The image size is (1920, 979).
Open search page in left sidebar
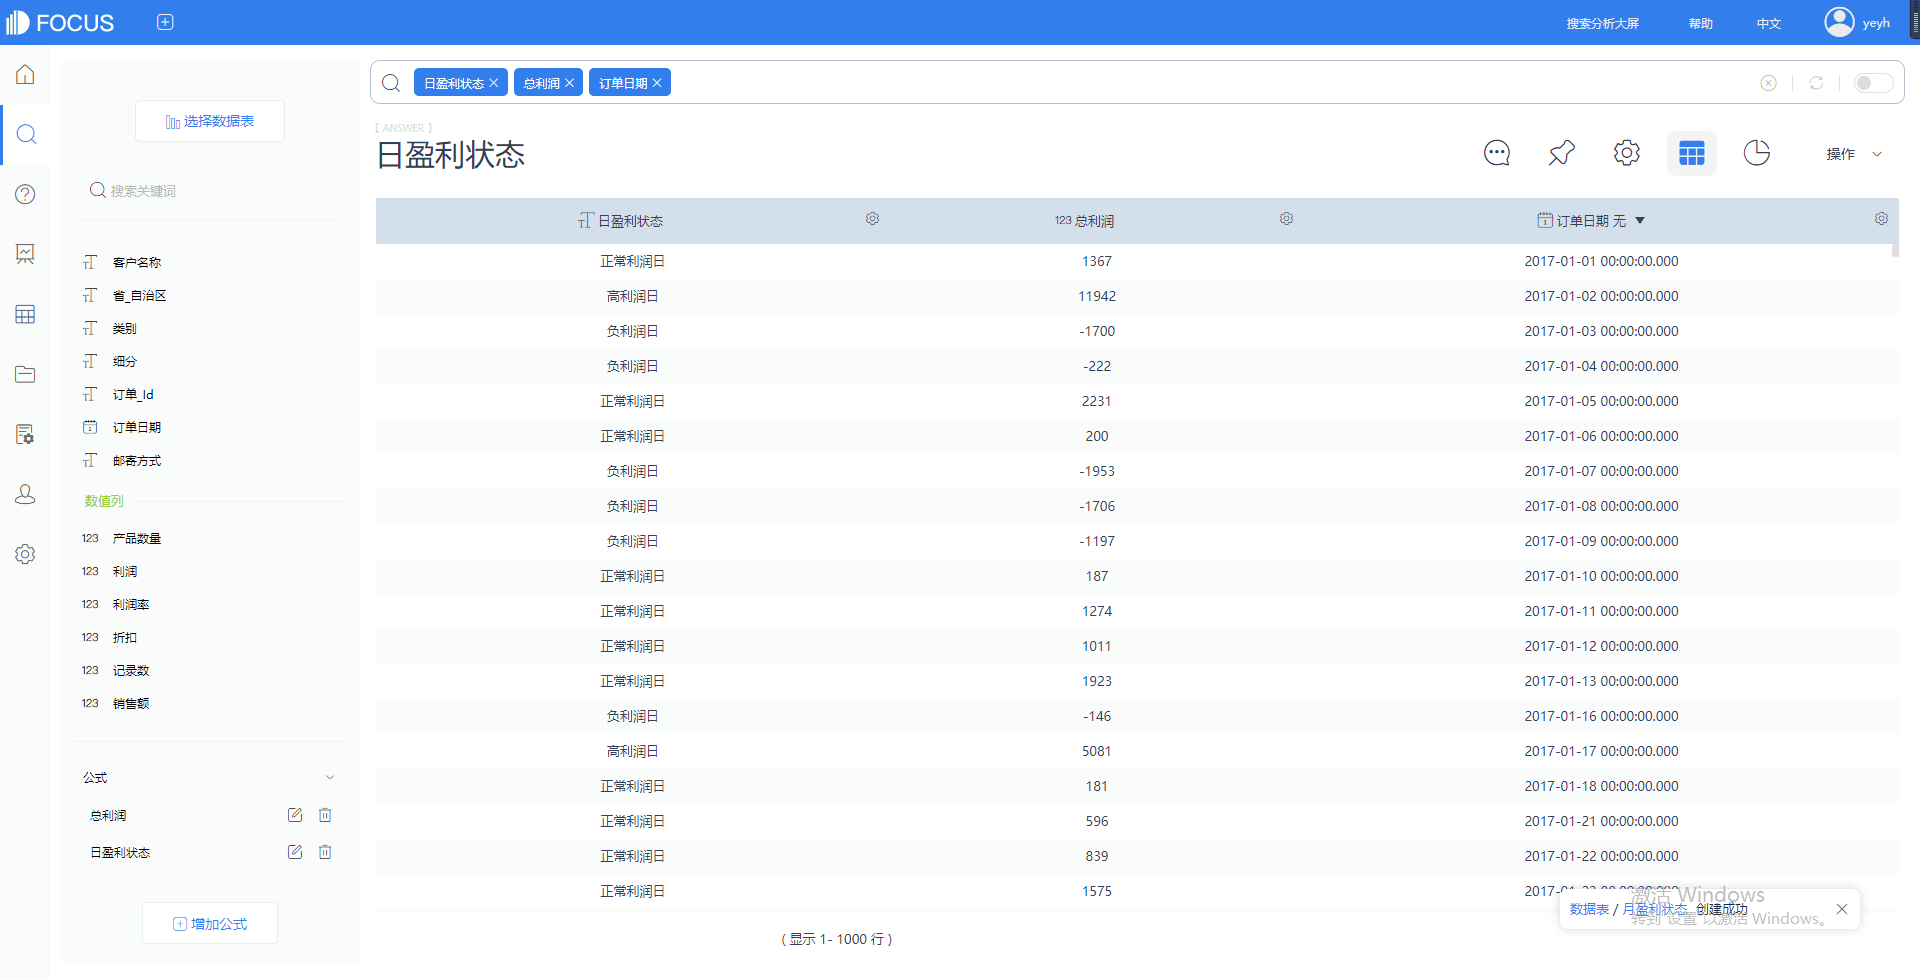tap(26, 134)
